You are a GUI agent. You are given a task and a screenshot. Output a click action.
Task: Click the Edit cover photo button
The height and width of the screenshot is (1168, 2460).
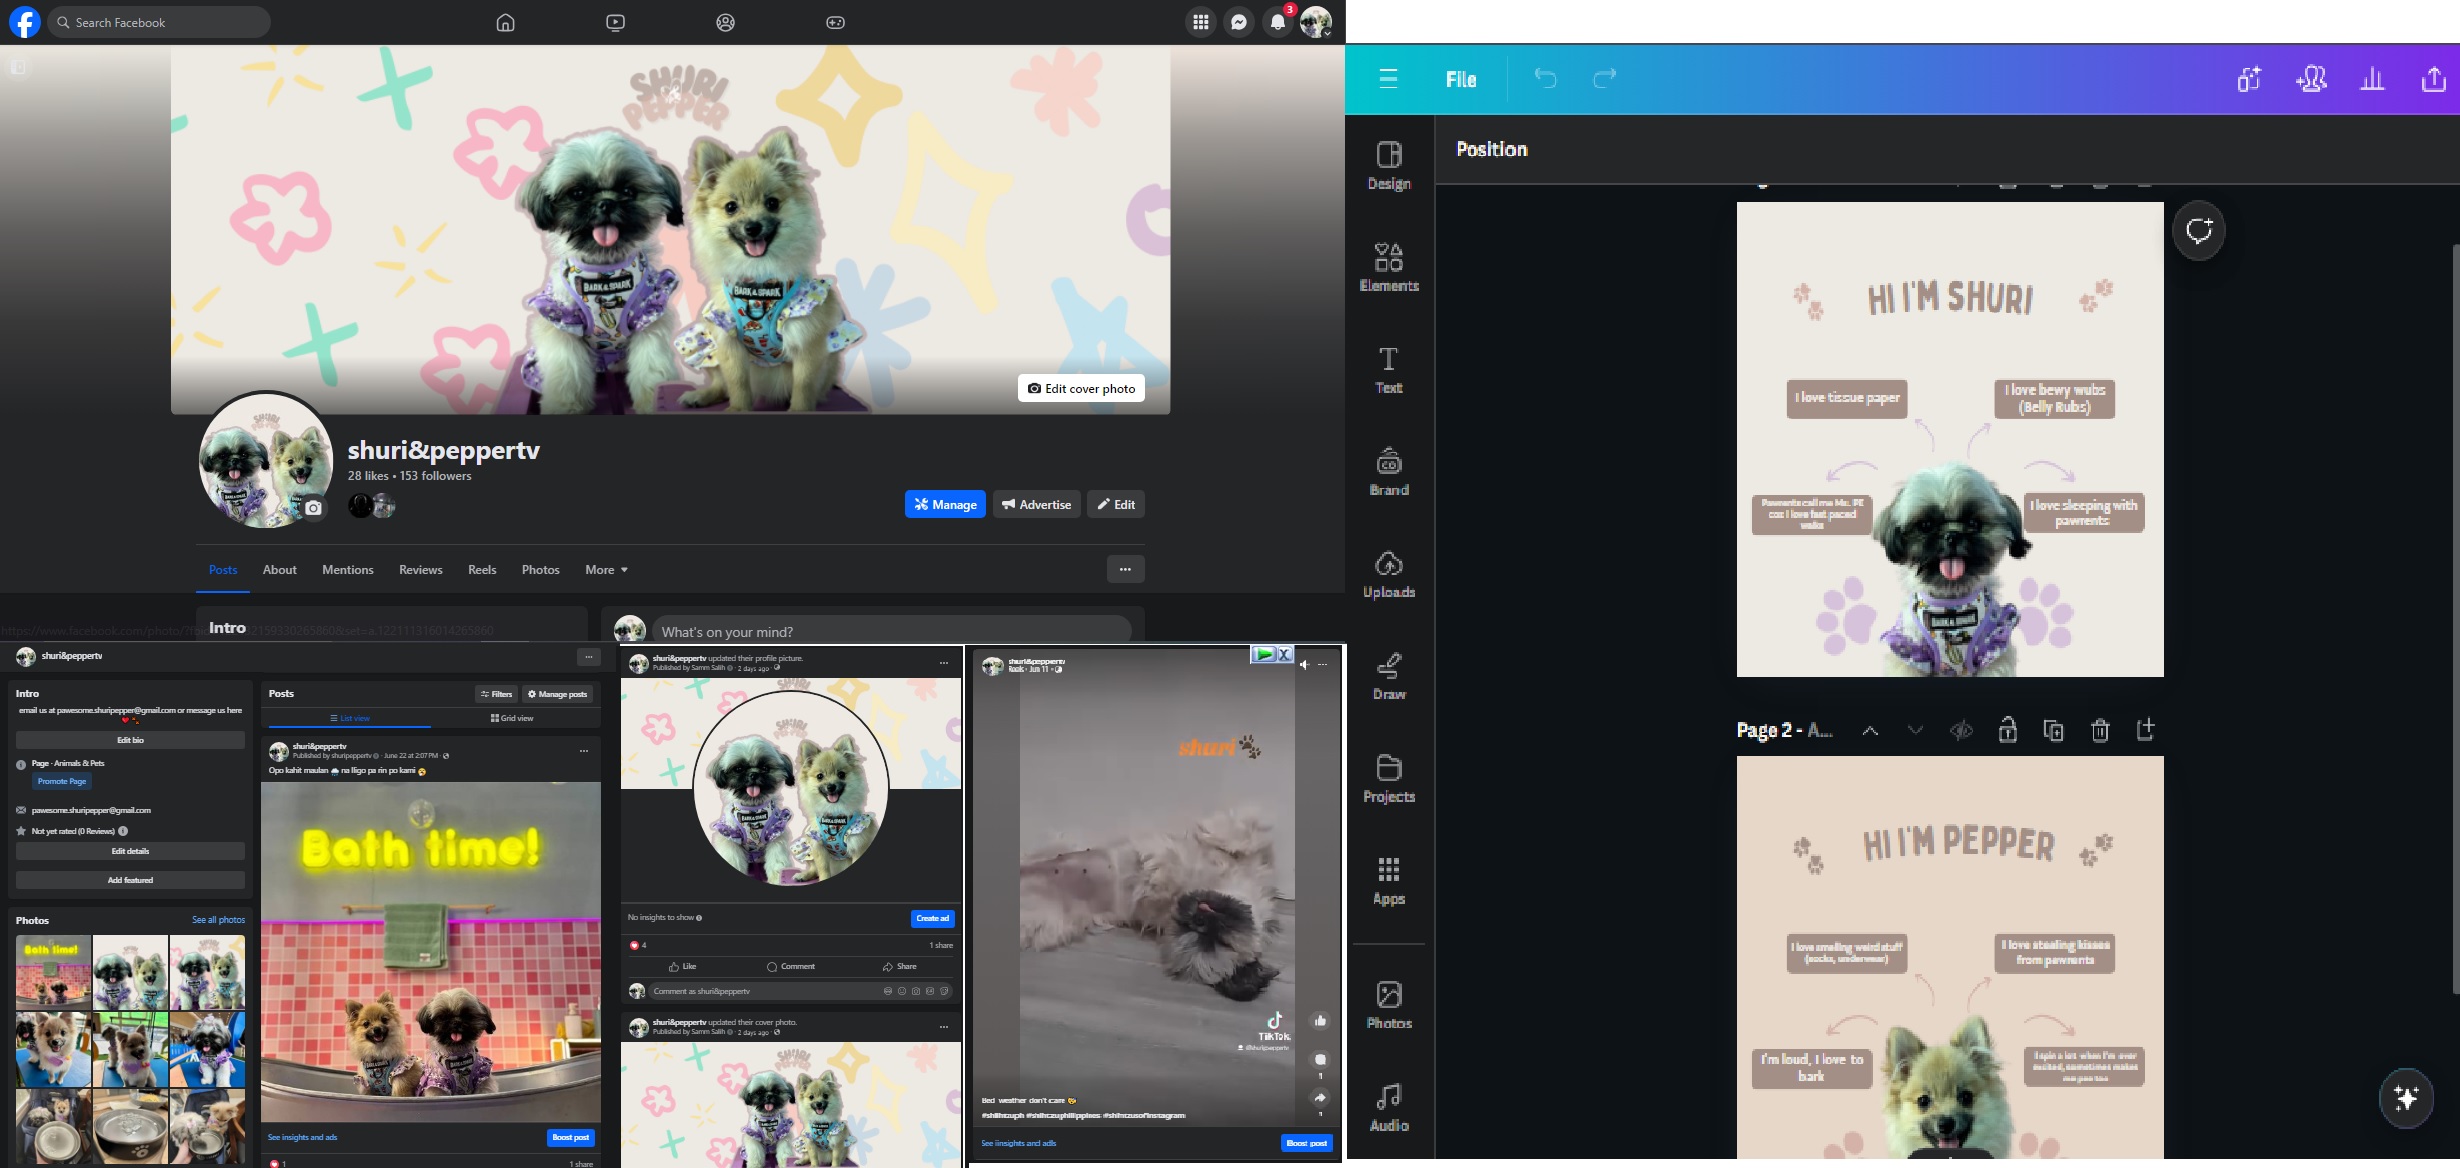pyautogui.click(x=1081, y=389)
